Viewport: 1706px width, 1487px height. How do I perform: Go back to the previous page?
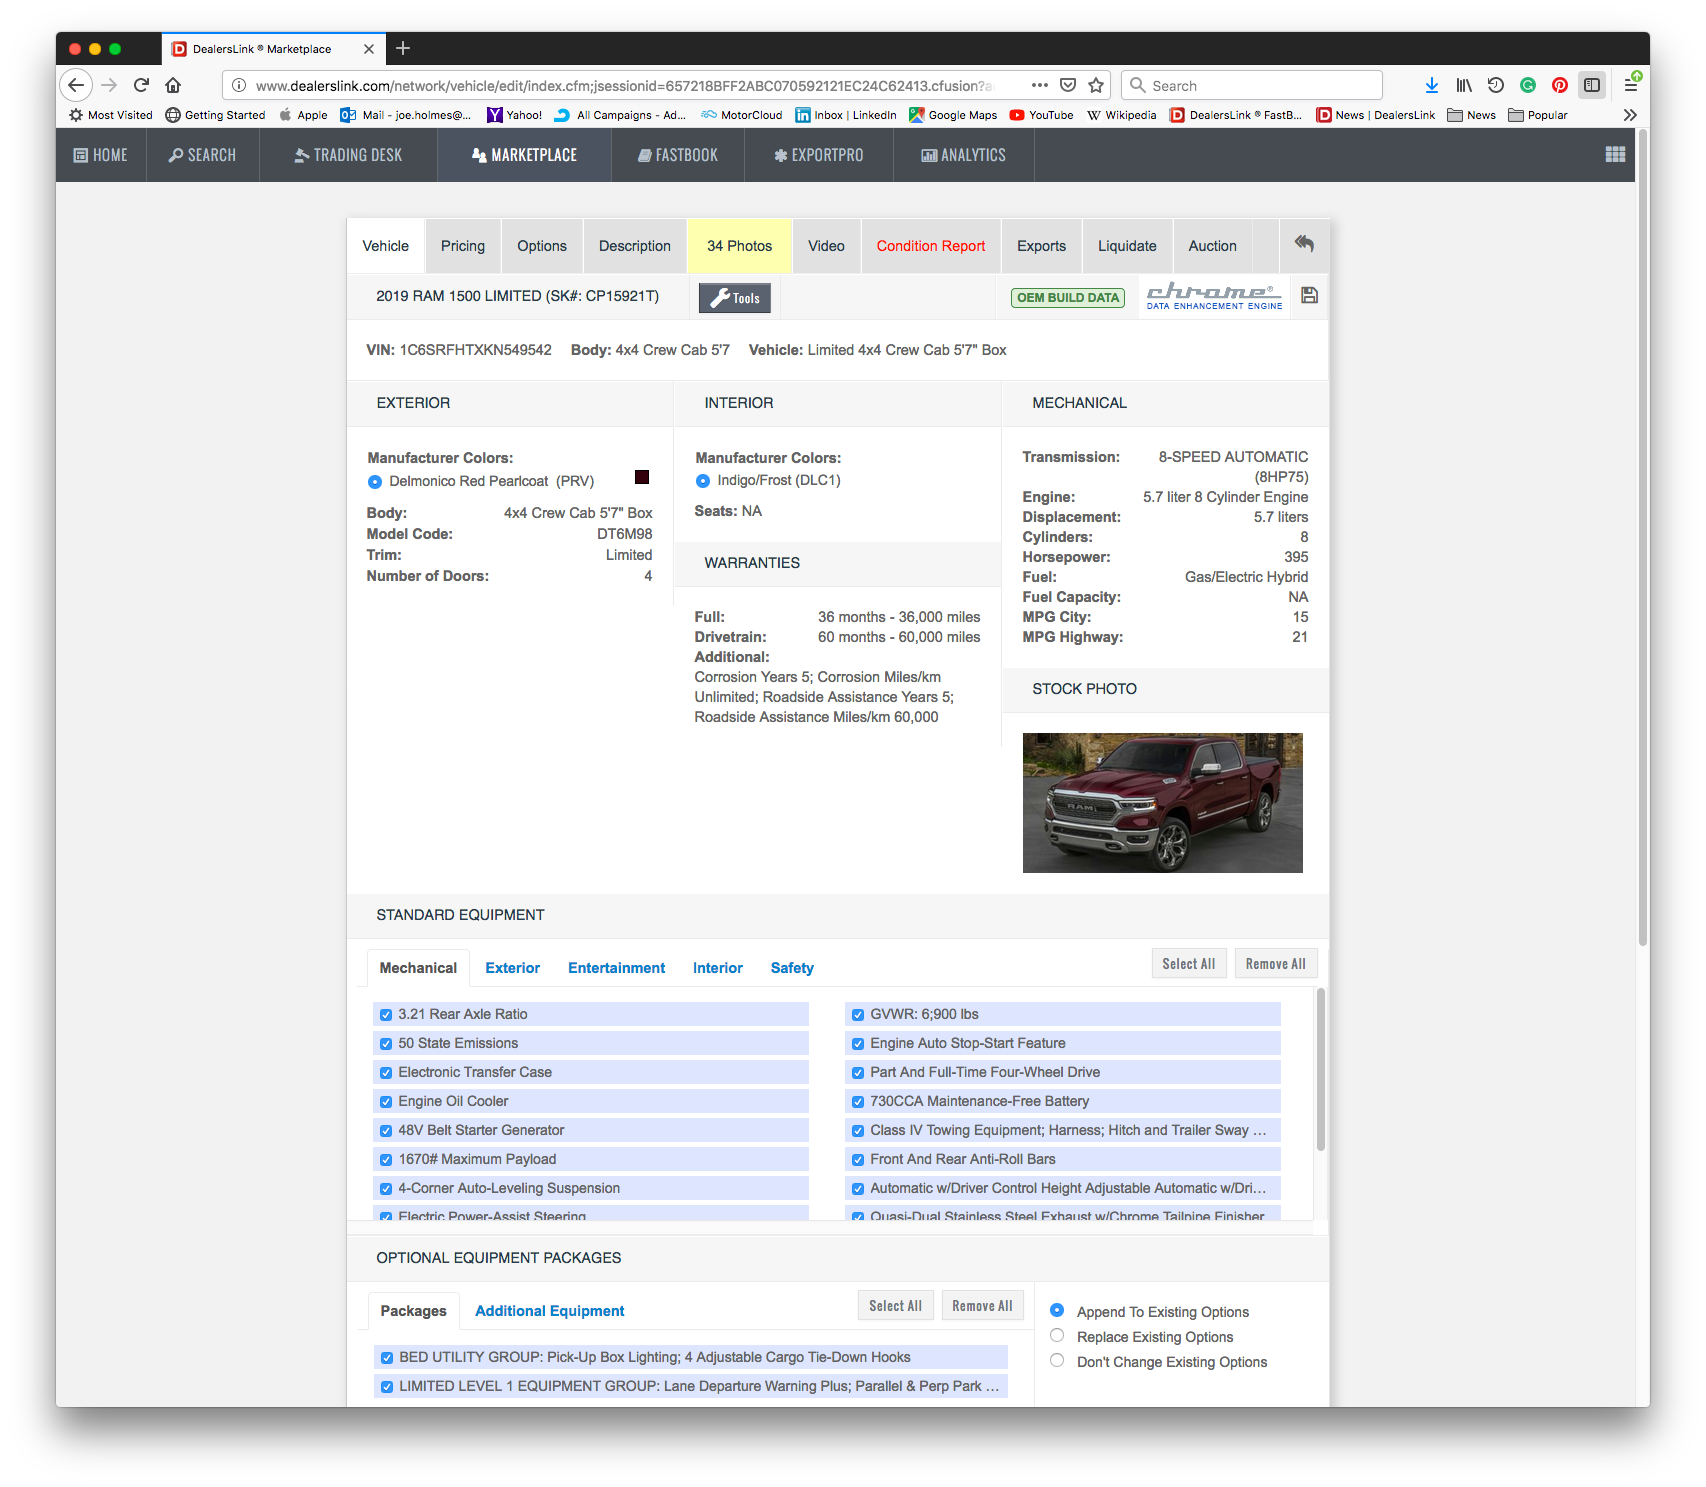[76, 85]
